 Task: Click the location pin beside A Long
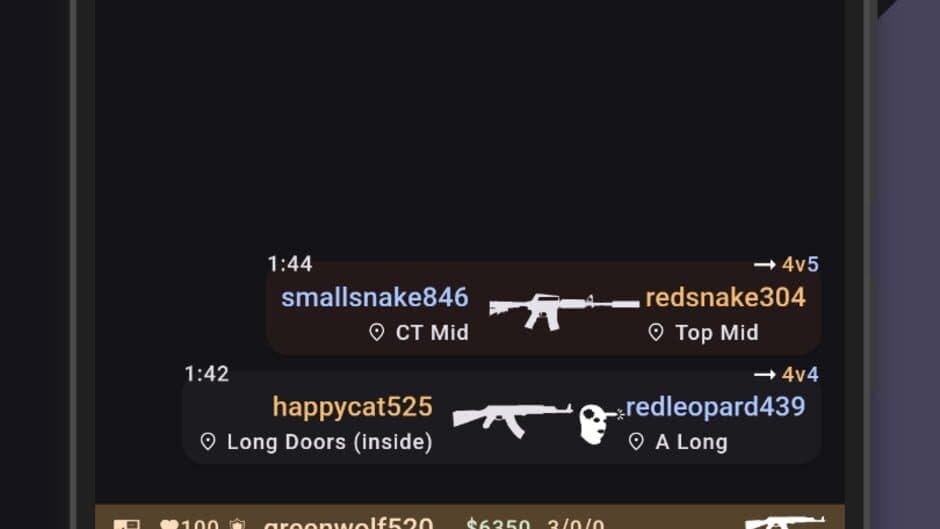coord(636,442)
